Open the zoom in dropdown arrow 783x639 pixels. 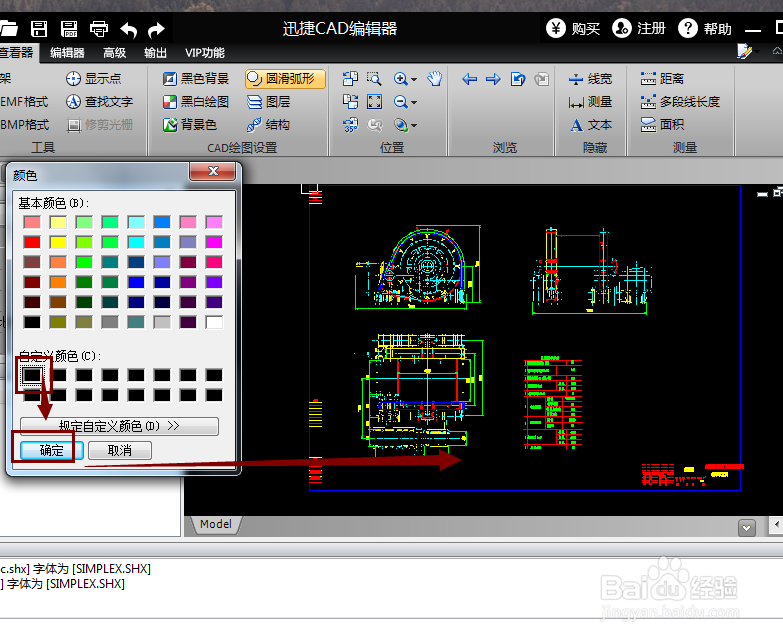(x=414, y=79)
